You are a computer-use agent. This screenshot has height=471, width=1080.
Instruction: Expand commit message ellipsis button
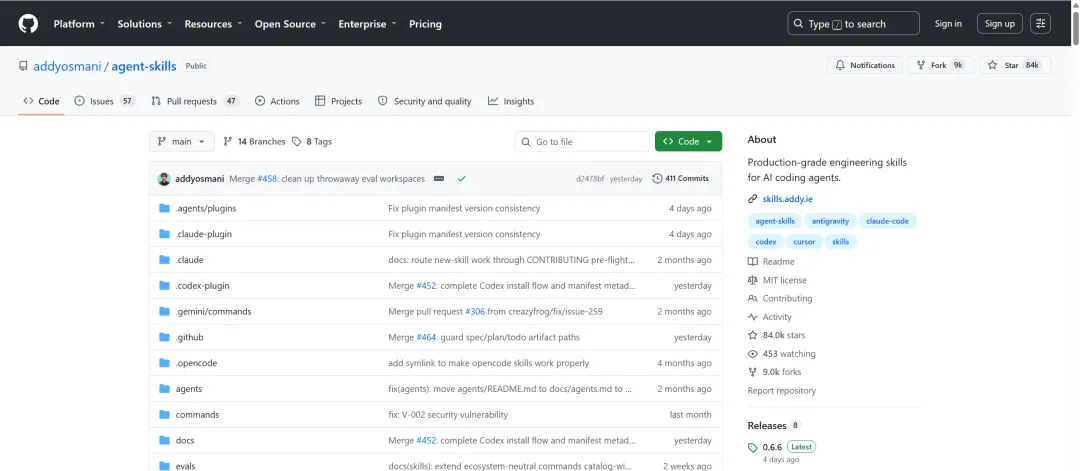439,179
